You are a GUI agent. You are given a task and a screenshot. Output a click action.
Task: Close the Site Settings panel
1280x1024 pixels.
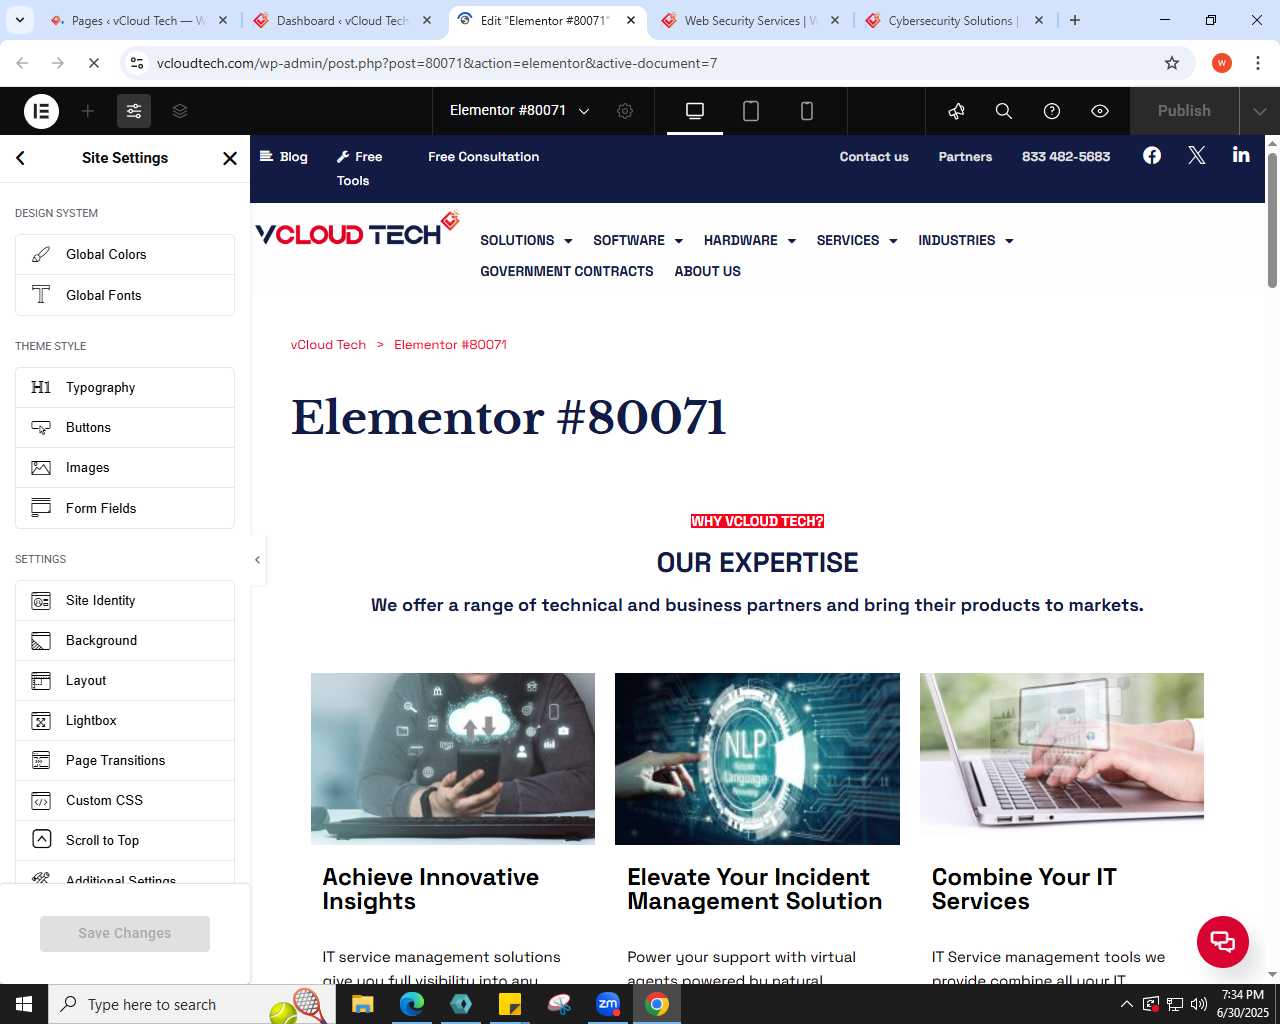point(230,158)
